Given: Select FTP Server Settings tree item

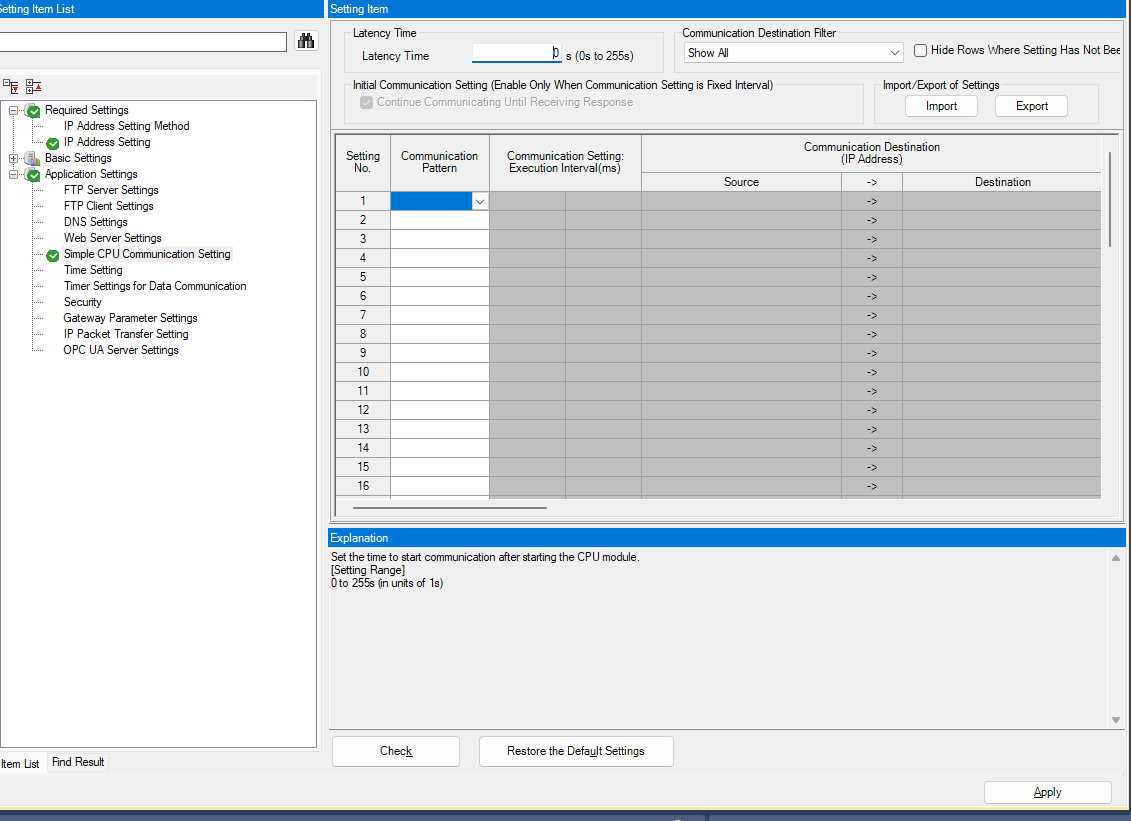Looking at the screenshot, I should click(x=111, y=190).
